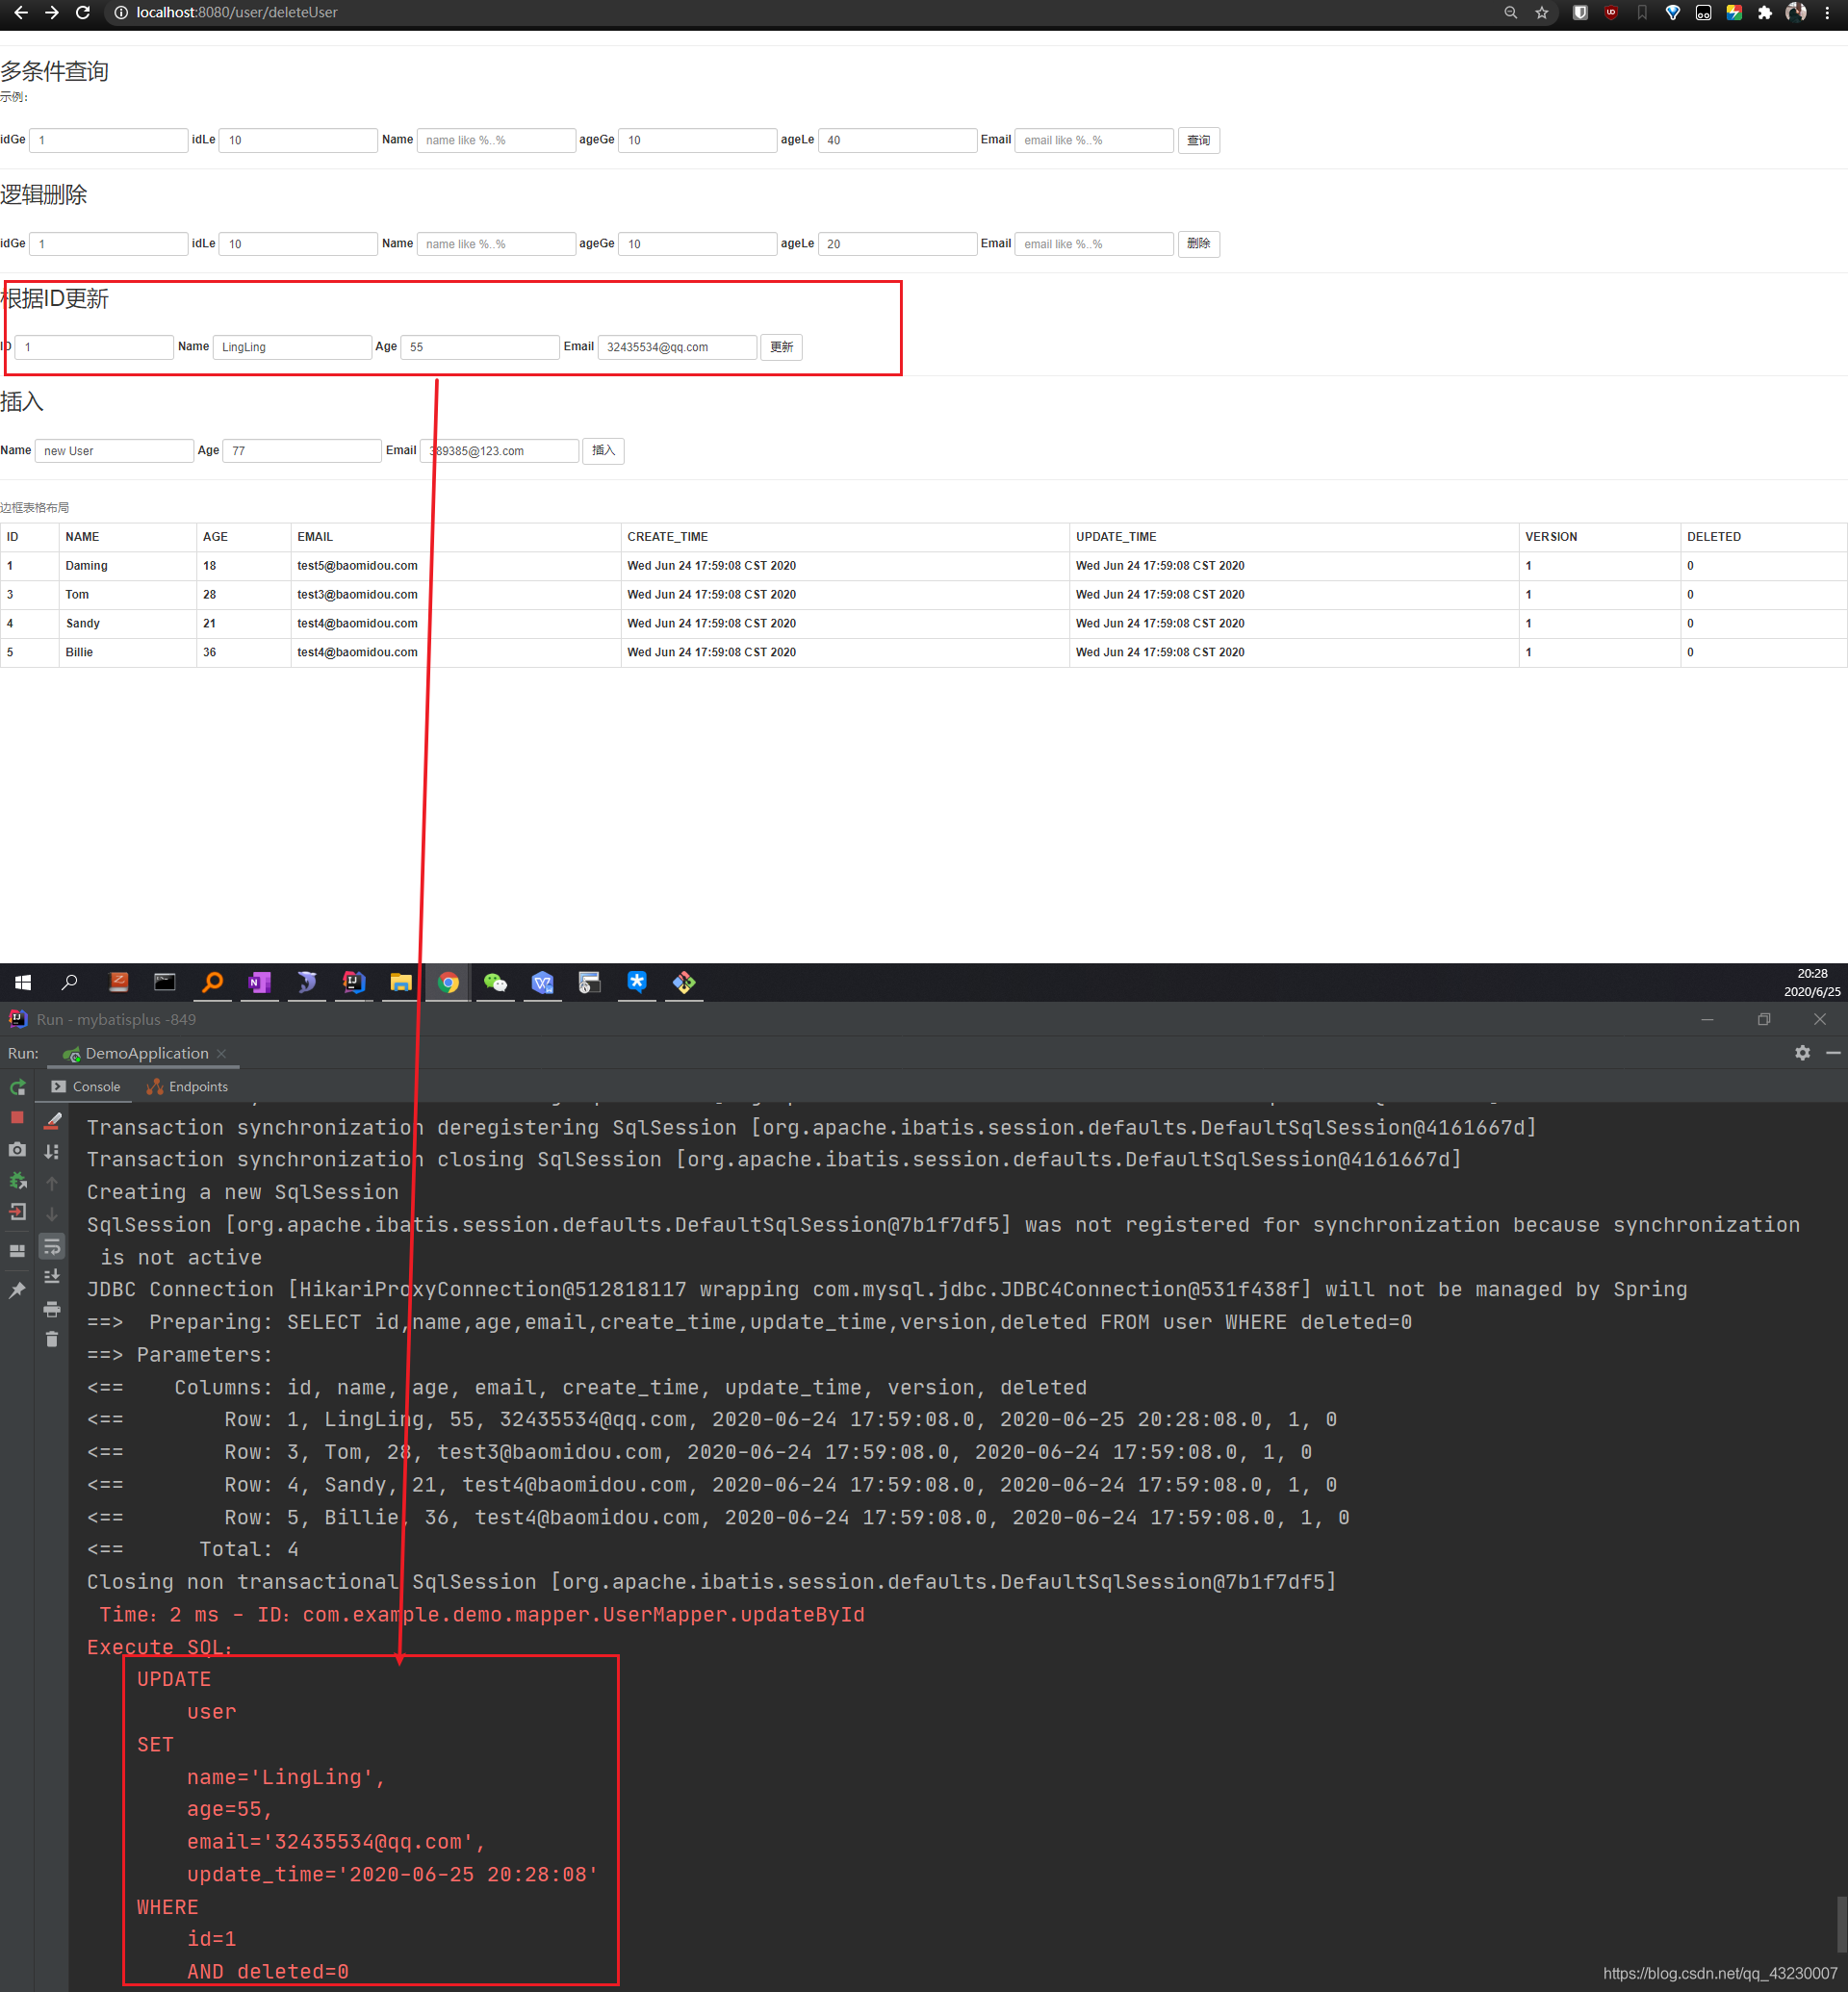Viewport: 1848px width, 1992px height.
Task: Focus the delete section Name field
Action: click(496, 244)
